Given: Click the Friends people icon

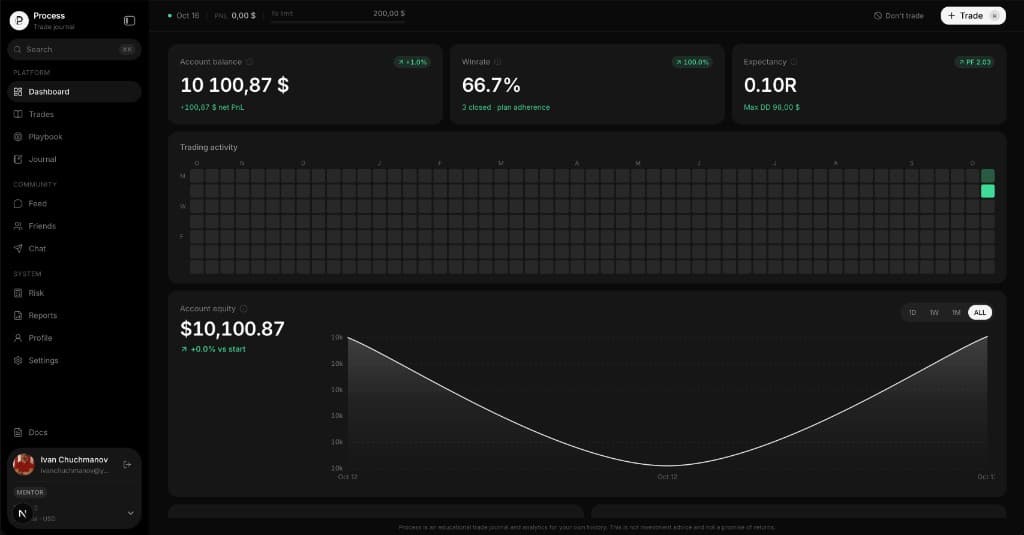Looking at the screenshot, I should point(18,226).
